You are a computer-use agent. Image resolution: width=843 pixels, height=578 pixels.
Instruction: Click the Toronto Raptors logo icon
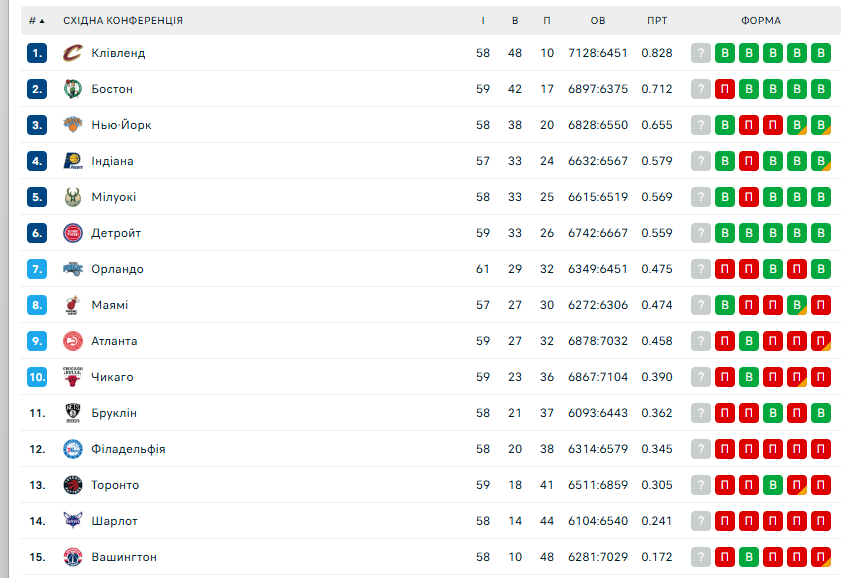[x=72, y=485]
